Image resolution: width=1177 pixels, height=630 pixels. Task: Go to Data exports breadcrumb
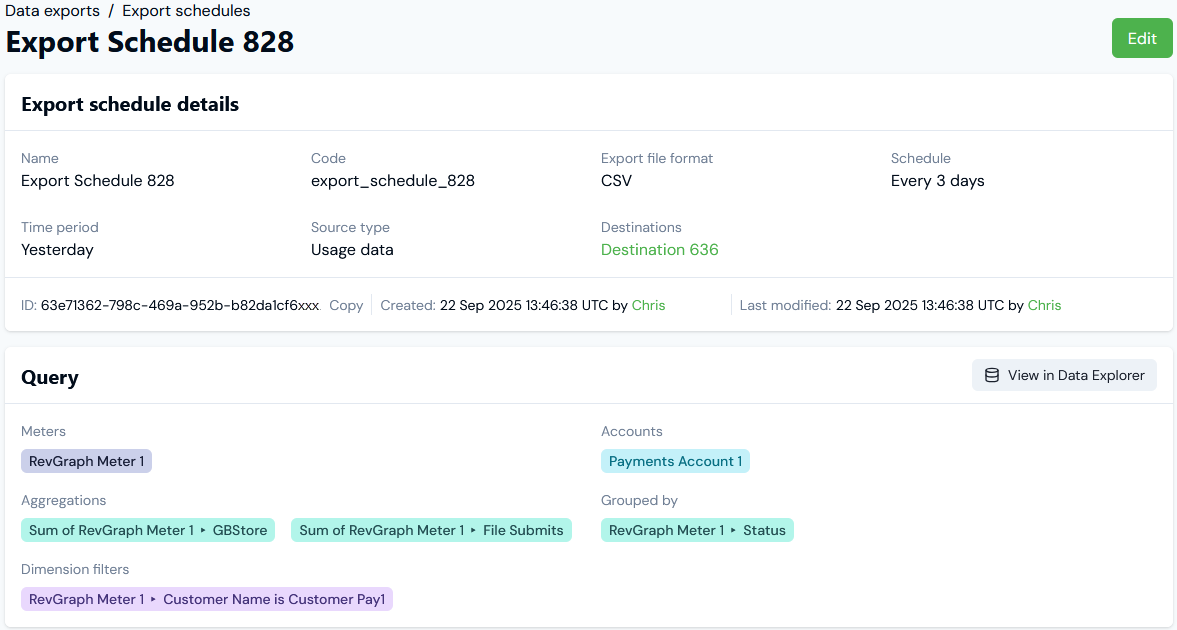pos(52,11)
